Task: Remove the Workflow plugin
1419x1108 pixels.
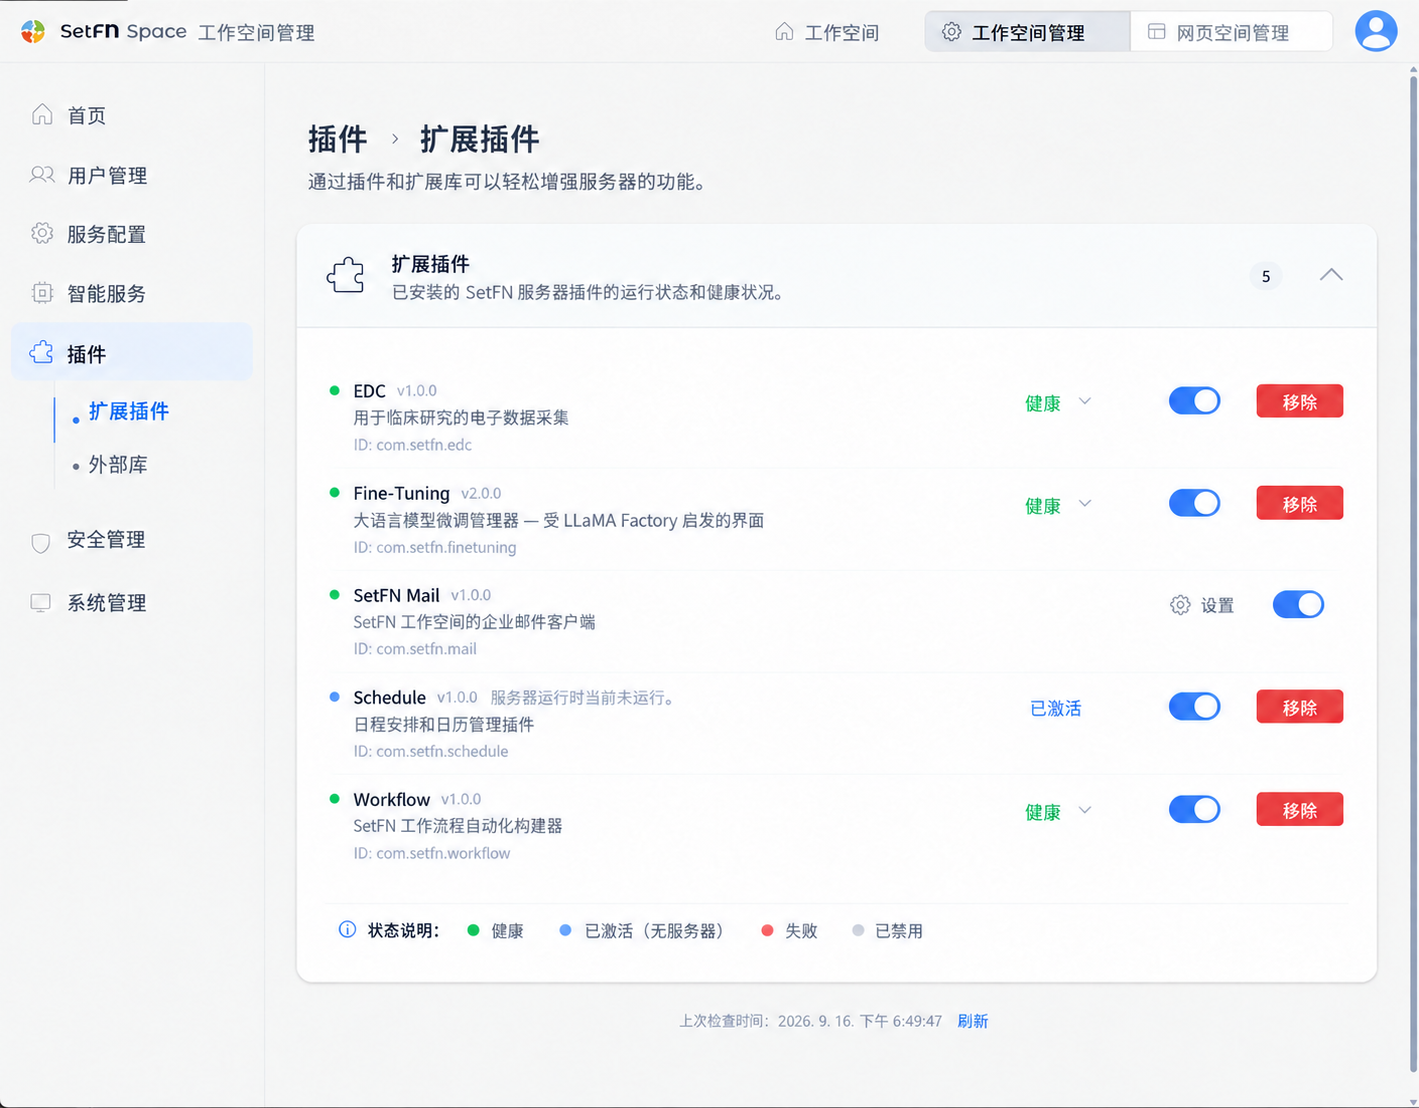Action: [1300, 809]
